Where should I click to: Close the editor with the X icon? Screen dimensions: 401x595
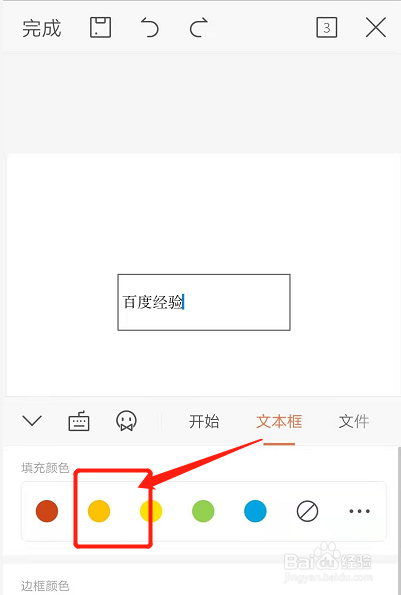[376, 28]
